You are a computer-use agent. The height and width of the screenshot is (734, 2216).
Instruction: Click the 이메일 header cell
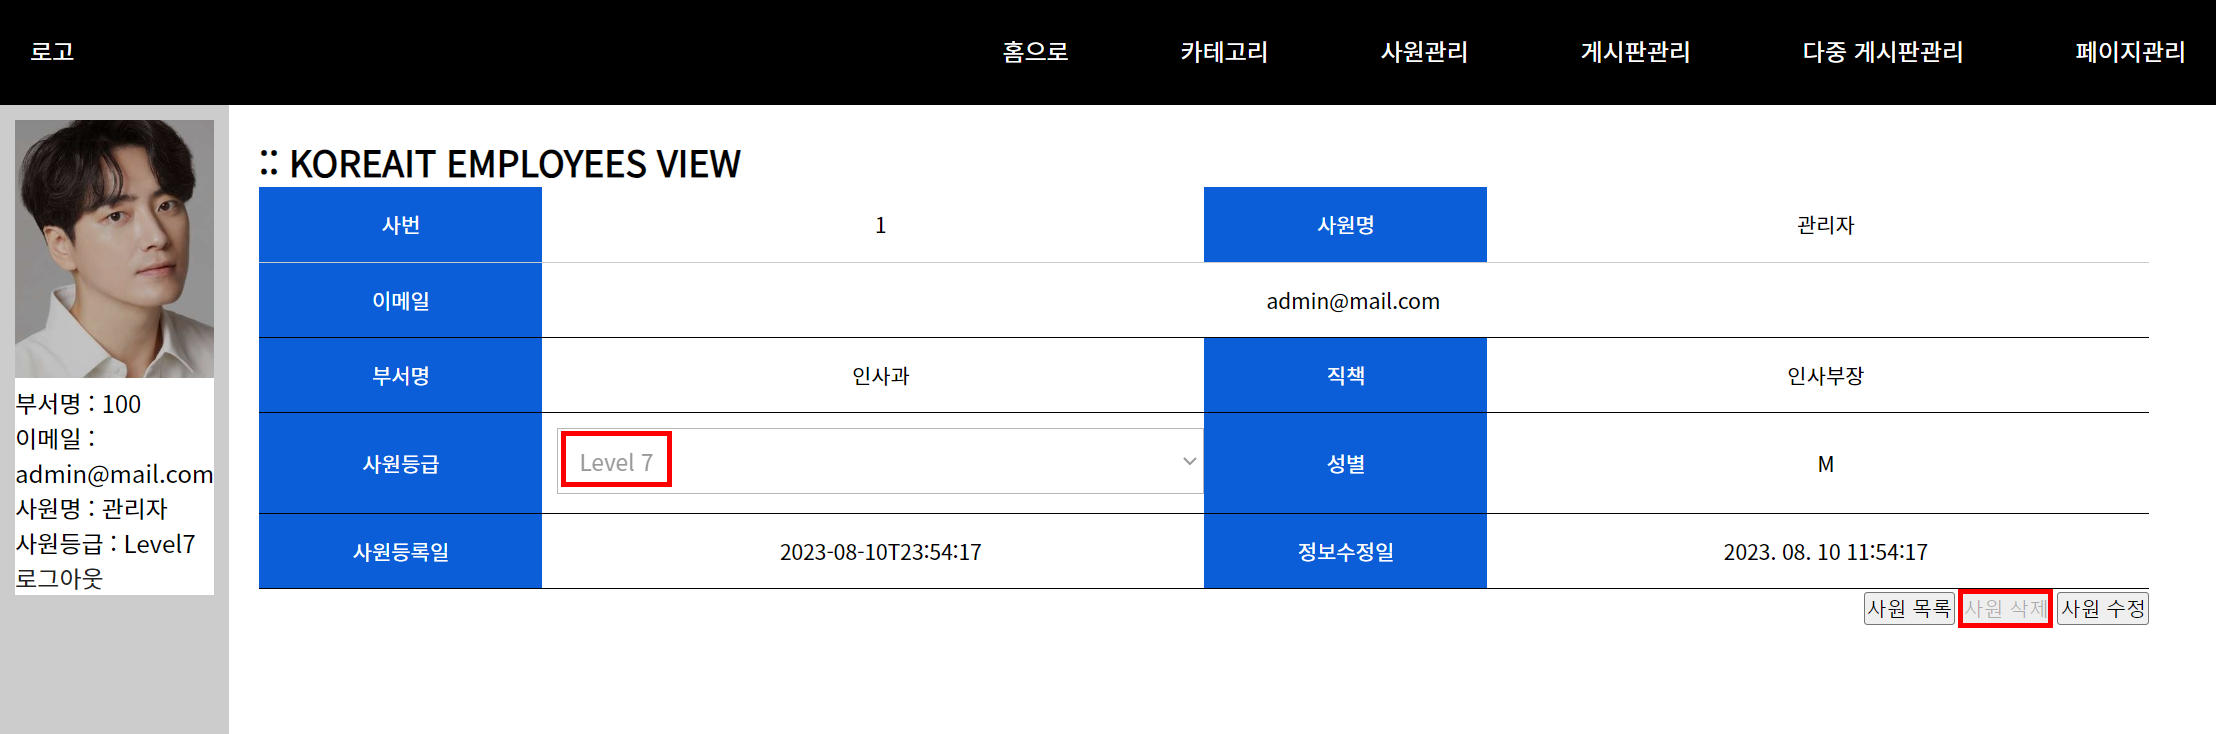[x=400, y=300]
